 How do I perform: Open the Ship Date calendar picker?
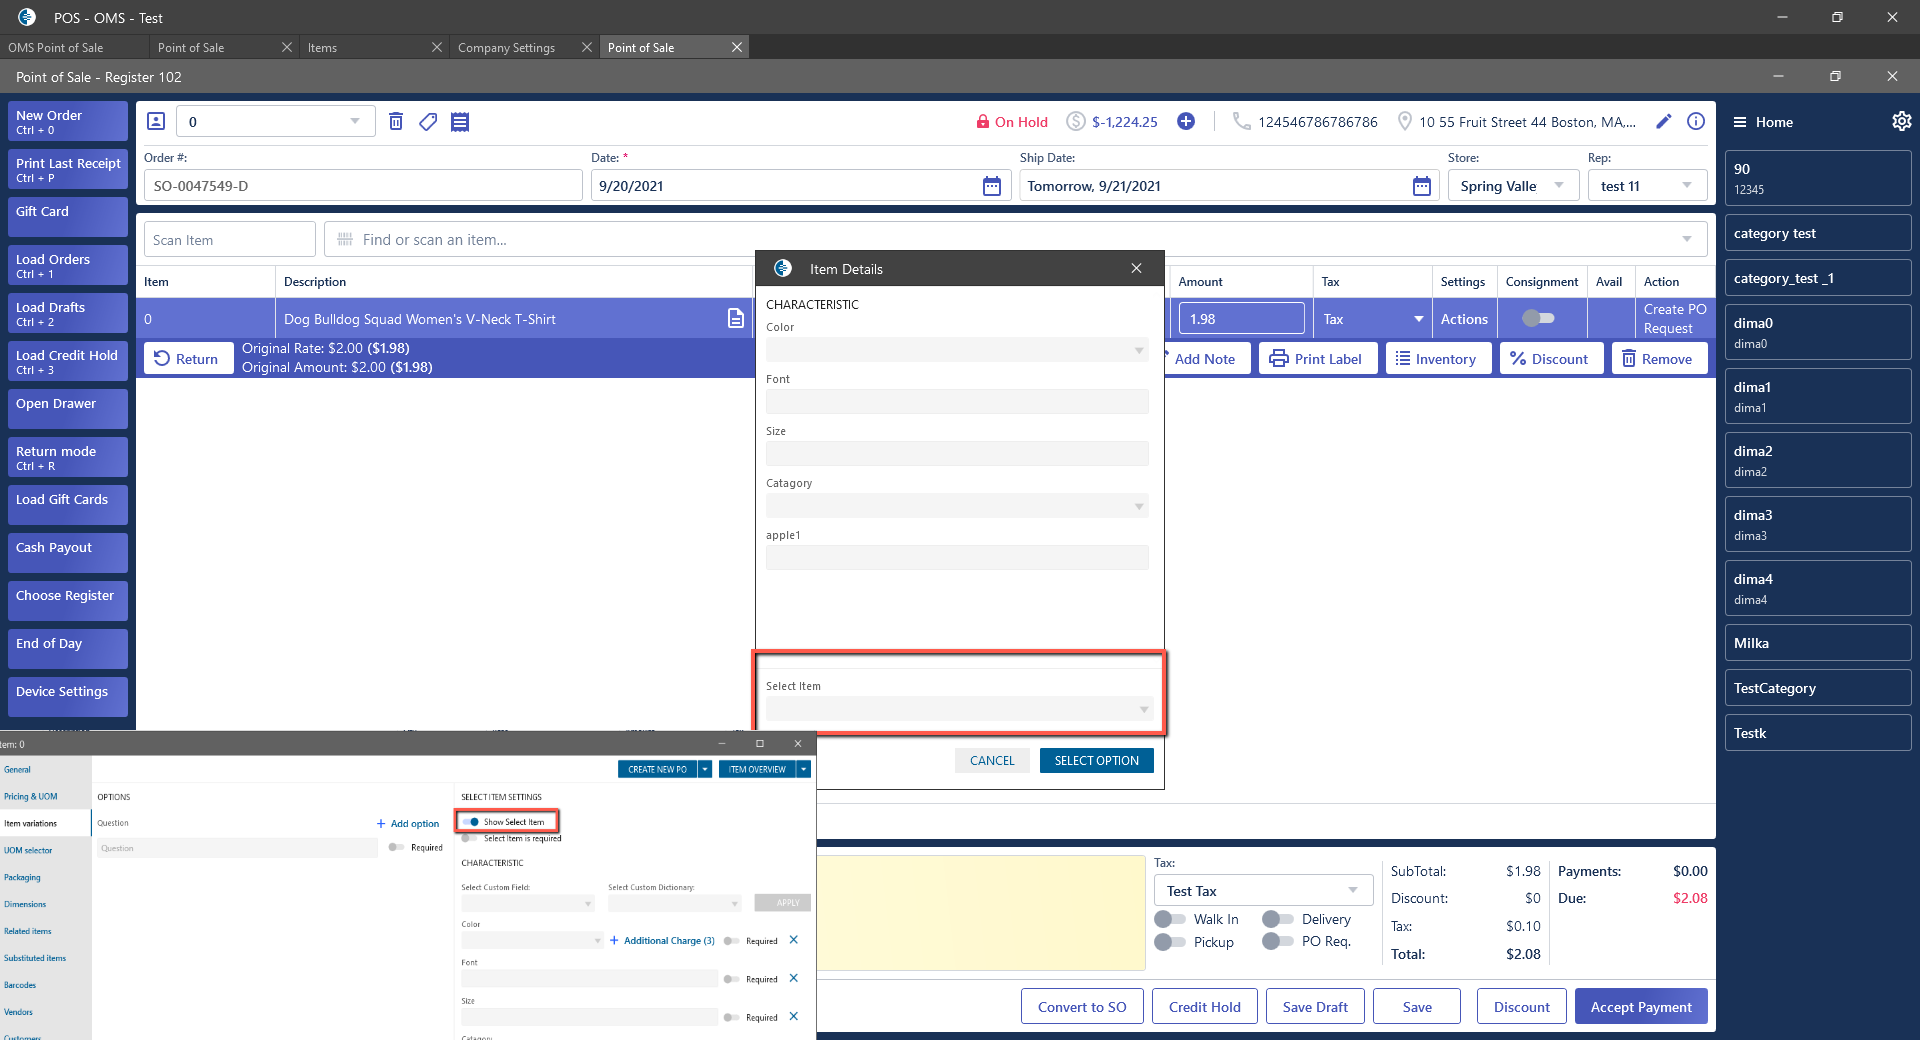tap(1422, 186)
